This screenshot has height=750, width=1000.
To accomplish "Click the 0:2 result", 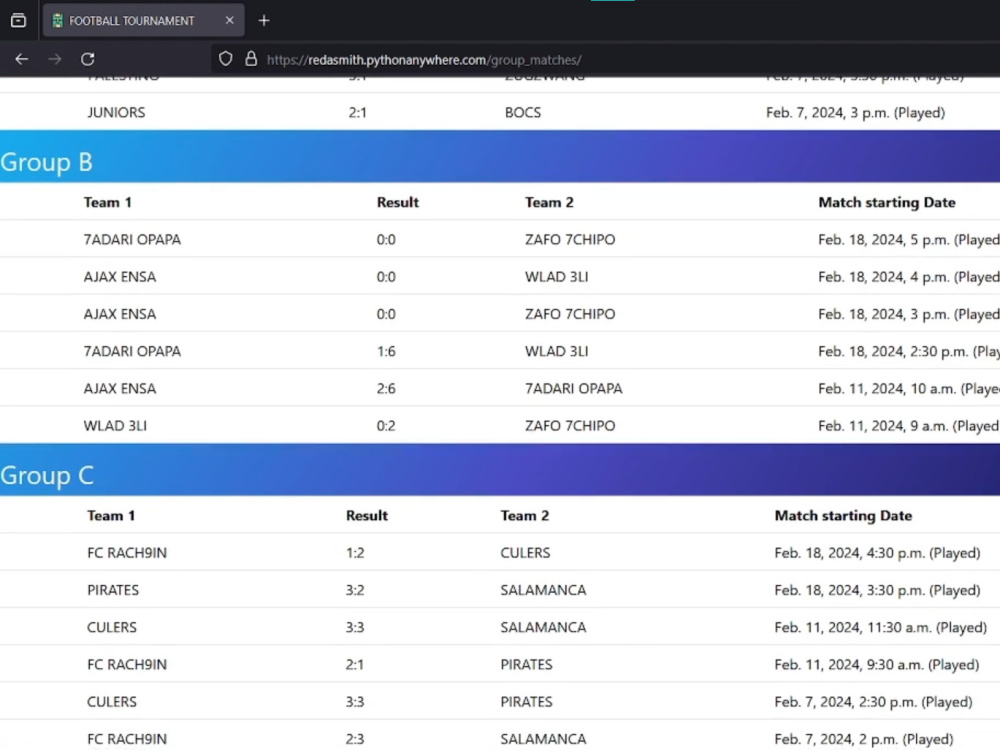I will point(386,425).
